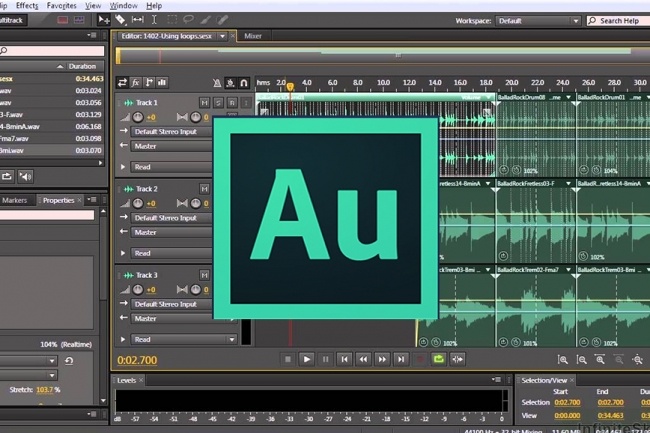Open the Workspace dropdown
Screen dimensions: 650x433
[538, 21]
